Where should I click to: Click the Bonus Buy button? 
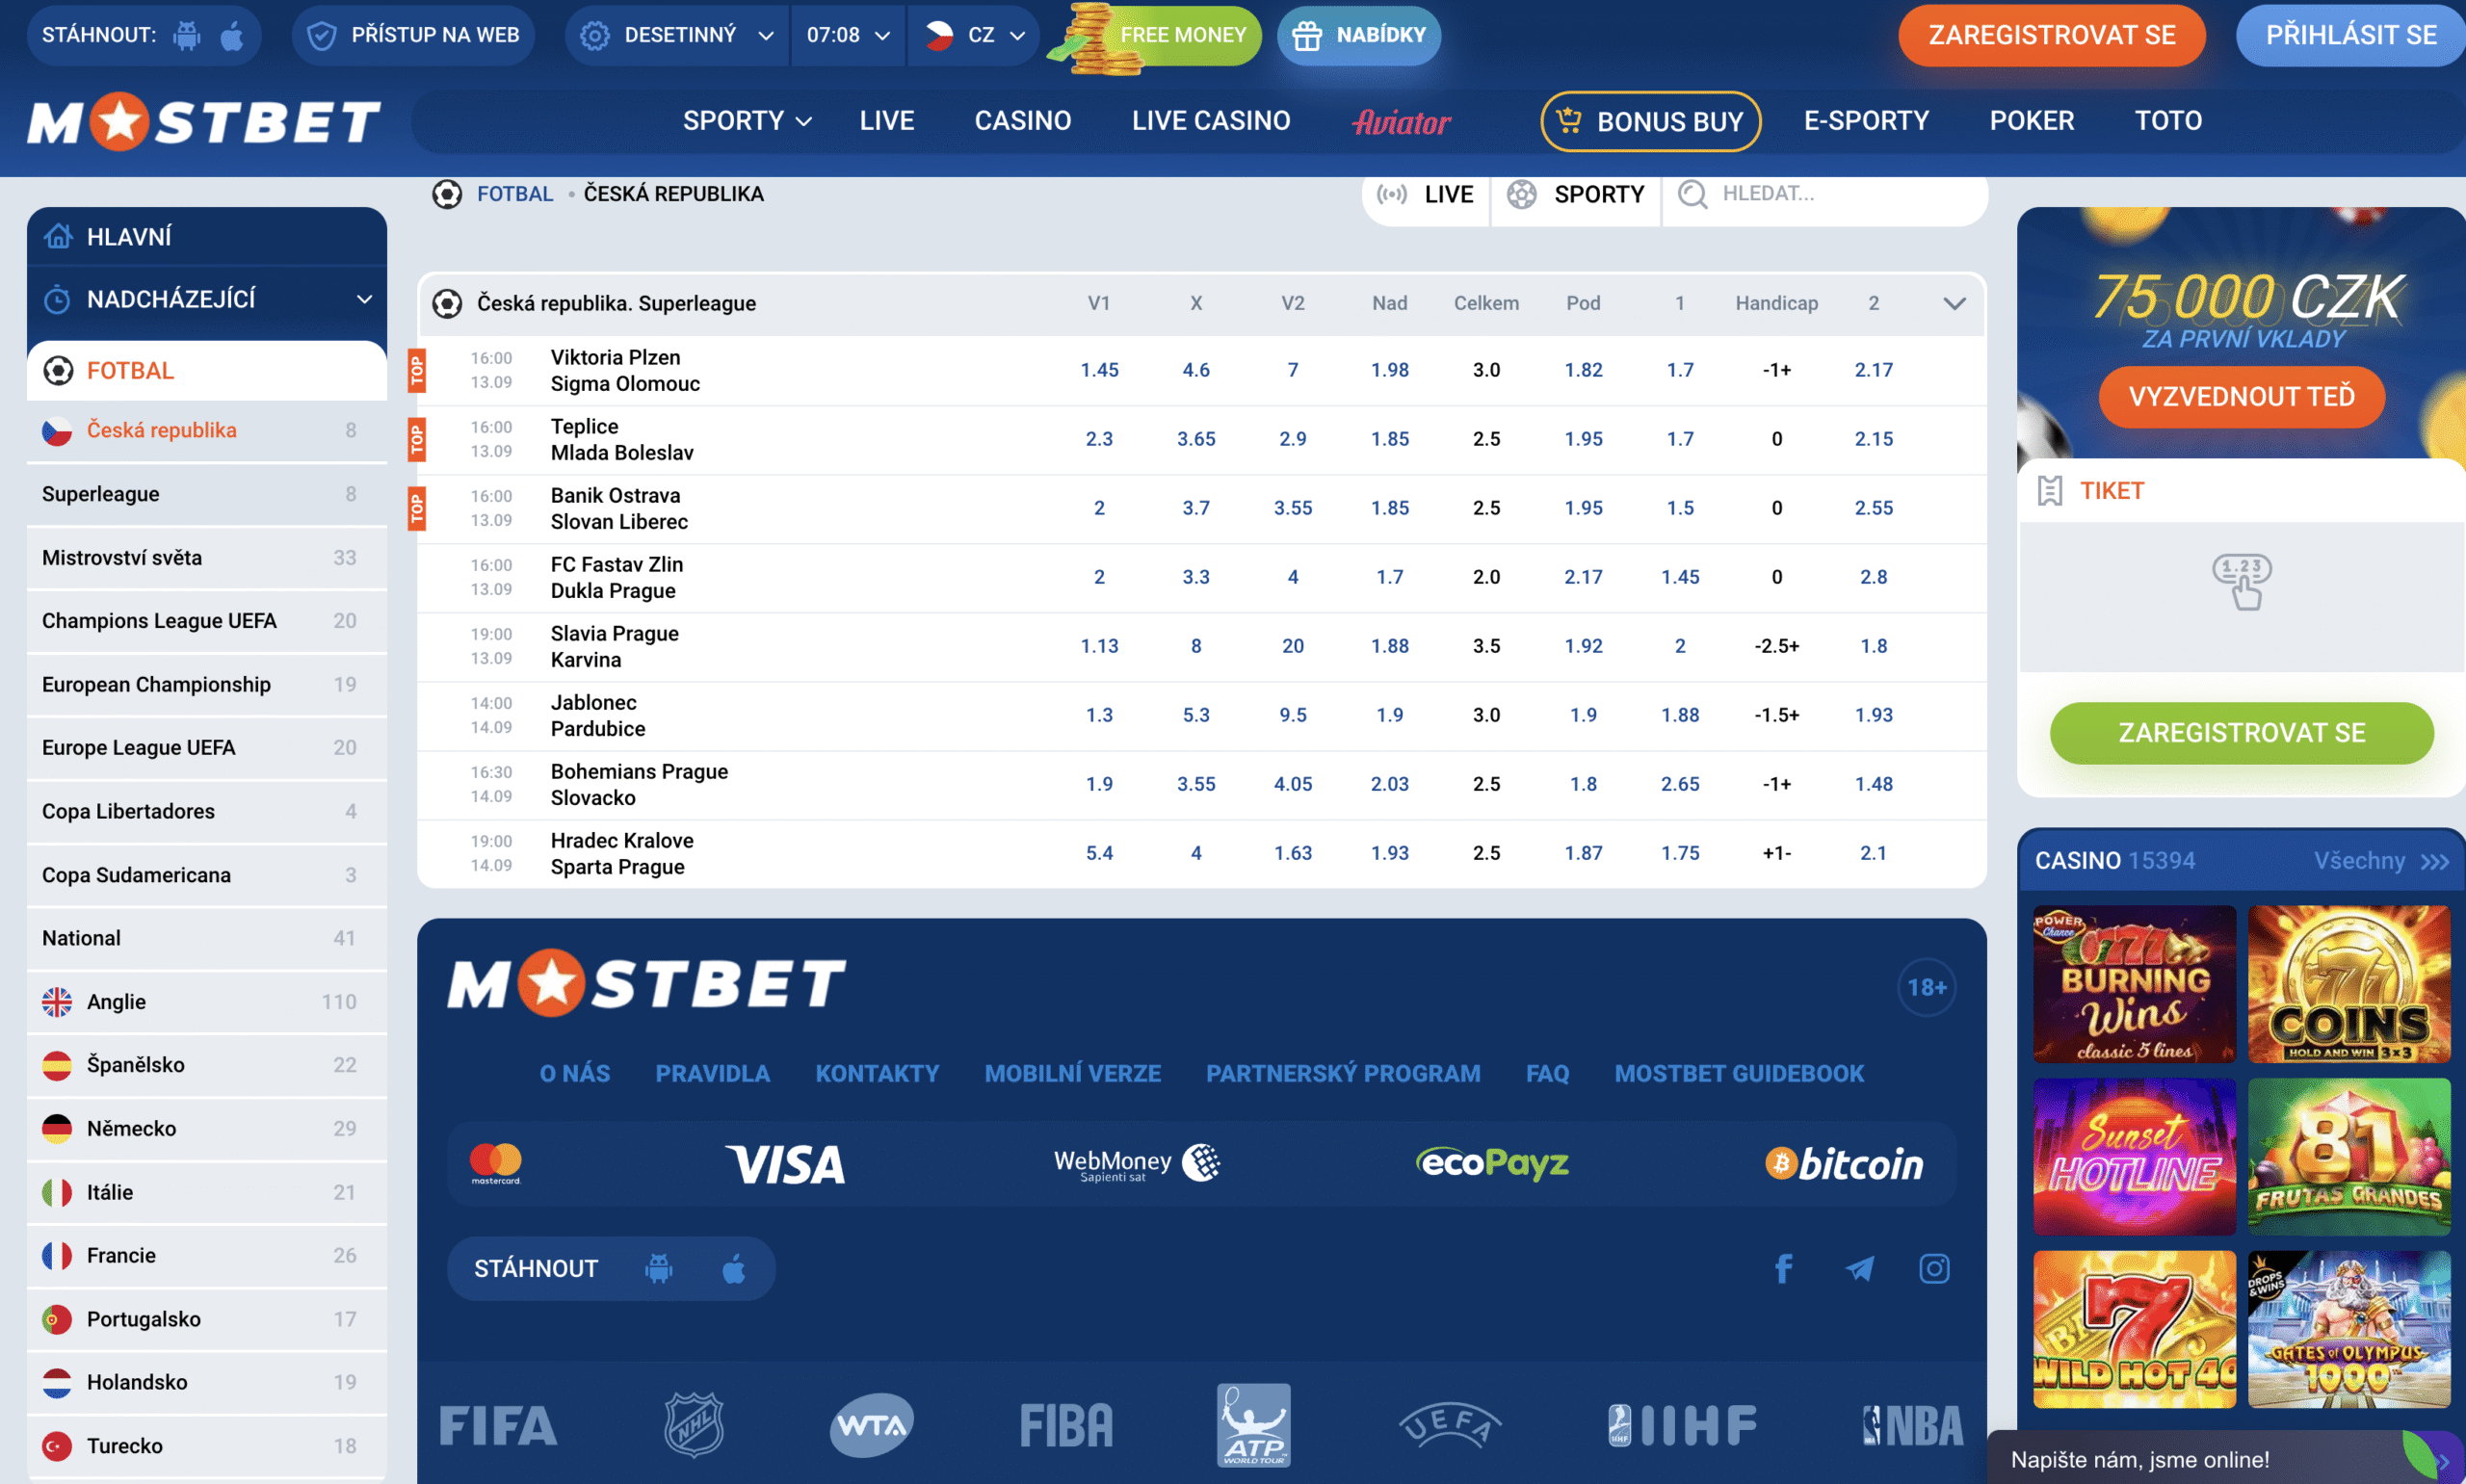coord(1650,121)
